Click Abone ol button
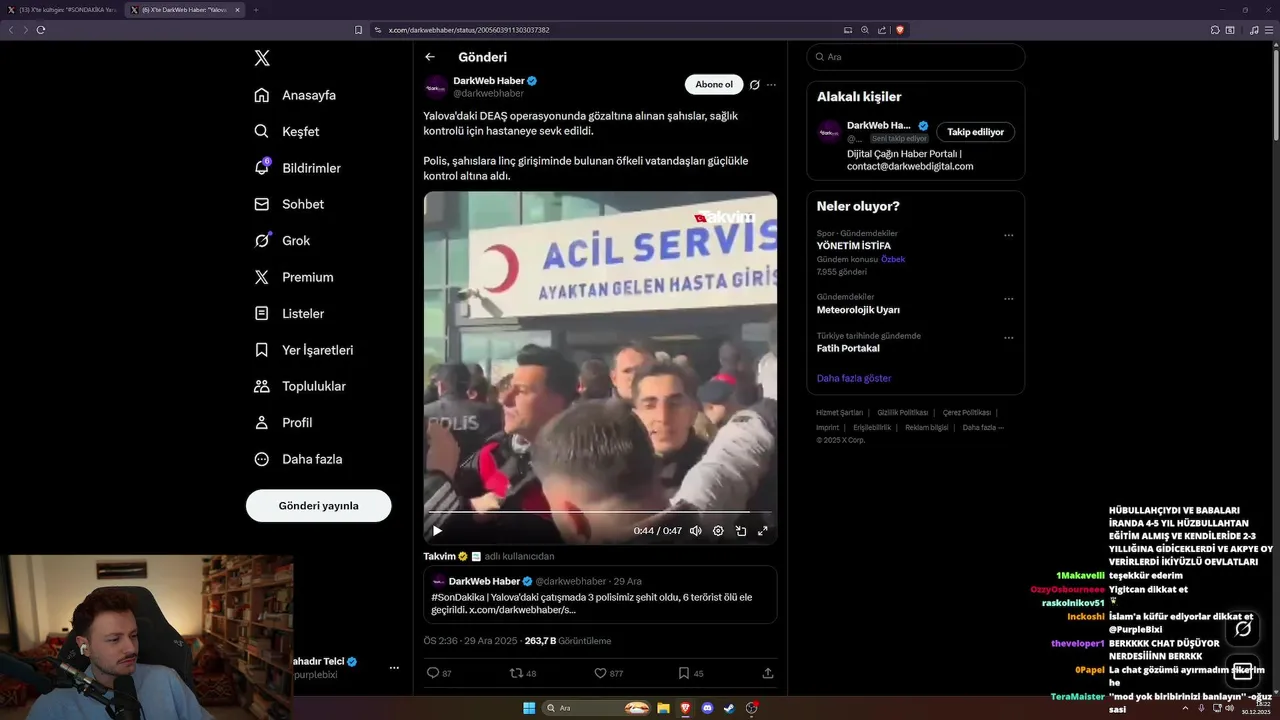1280x720 pixels. tap(714, 85)
